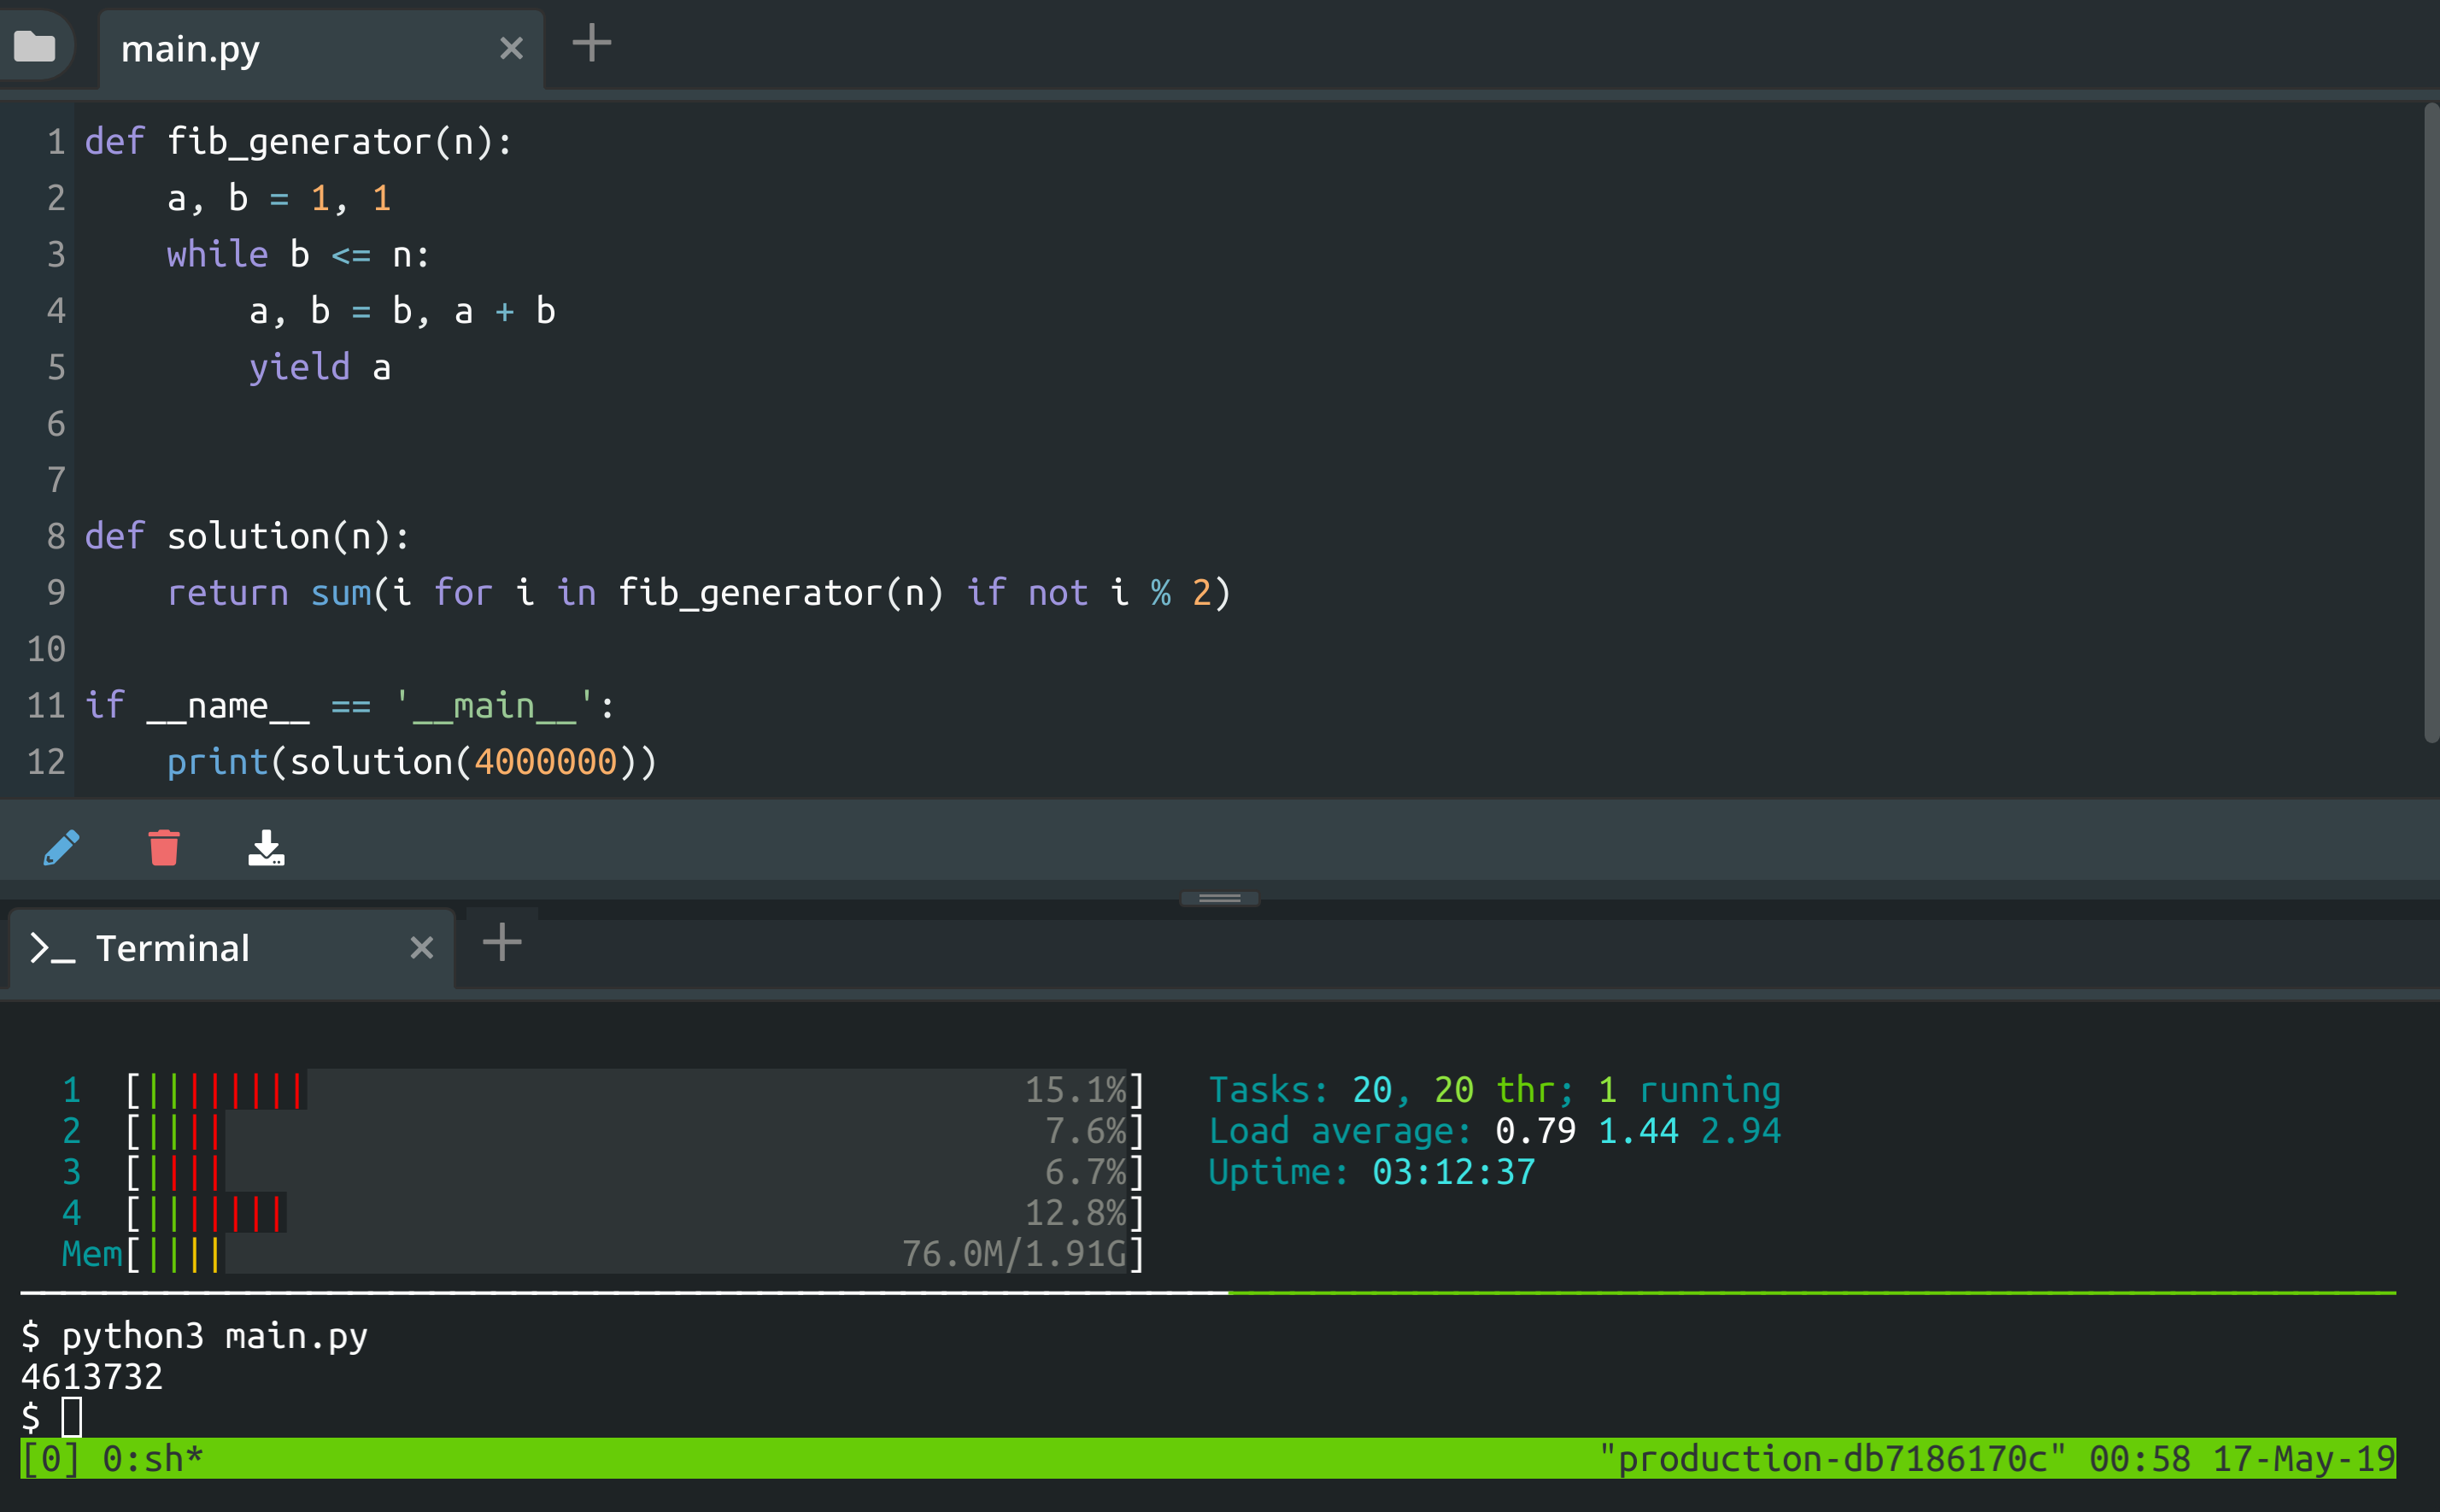Click CPU 1 usage bar showing 15.1%
The image size is (2440, 1512).
pyautogui.click(x=636, y=1089)
